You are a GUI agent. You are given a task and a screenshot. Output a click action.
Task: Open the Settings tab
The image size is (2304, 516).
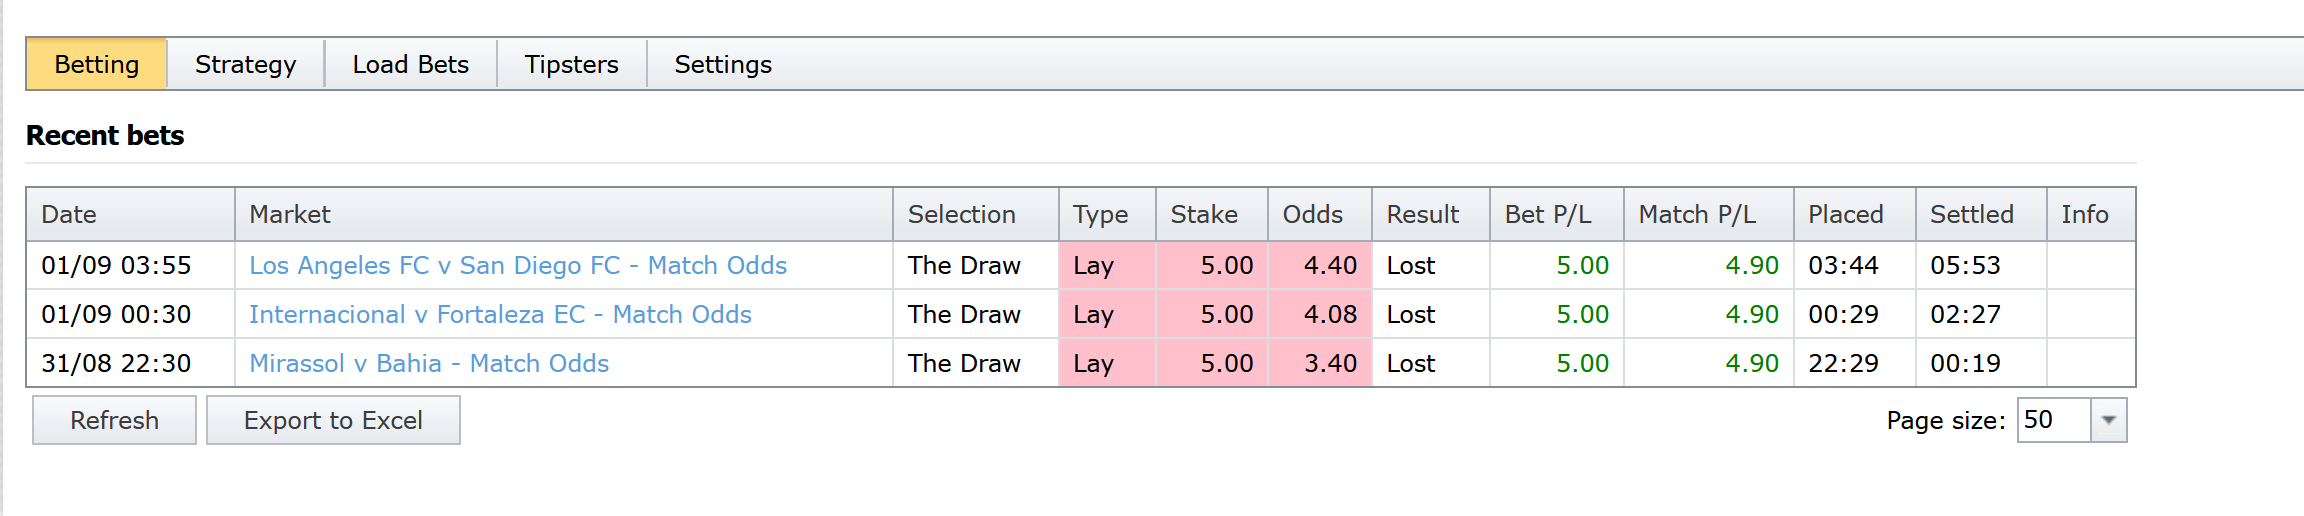click(x=723, y=65)
